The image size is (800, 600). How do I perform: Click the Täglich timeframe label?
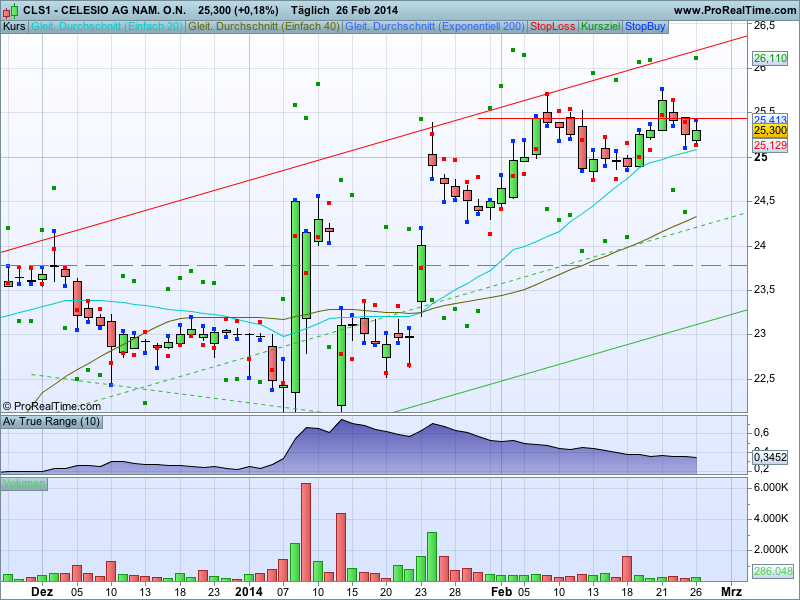point(312,10)
